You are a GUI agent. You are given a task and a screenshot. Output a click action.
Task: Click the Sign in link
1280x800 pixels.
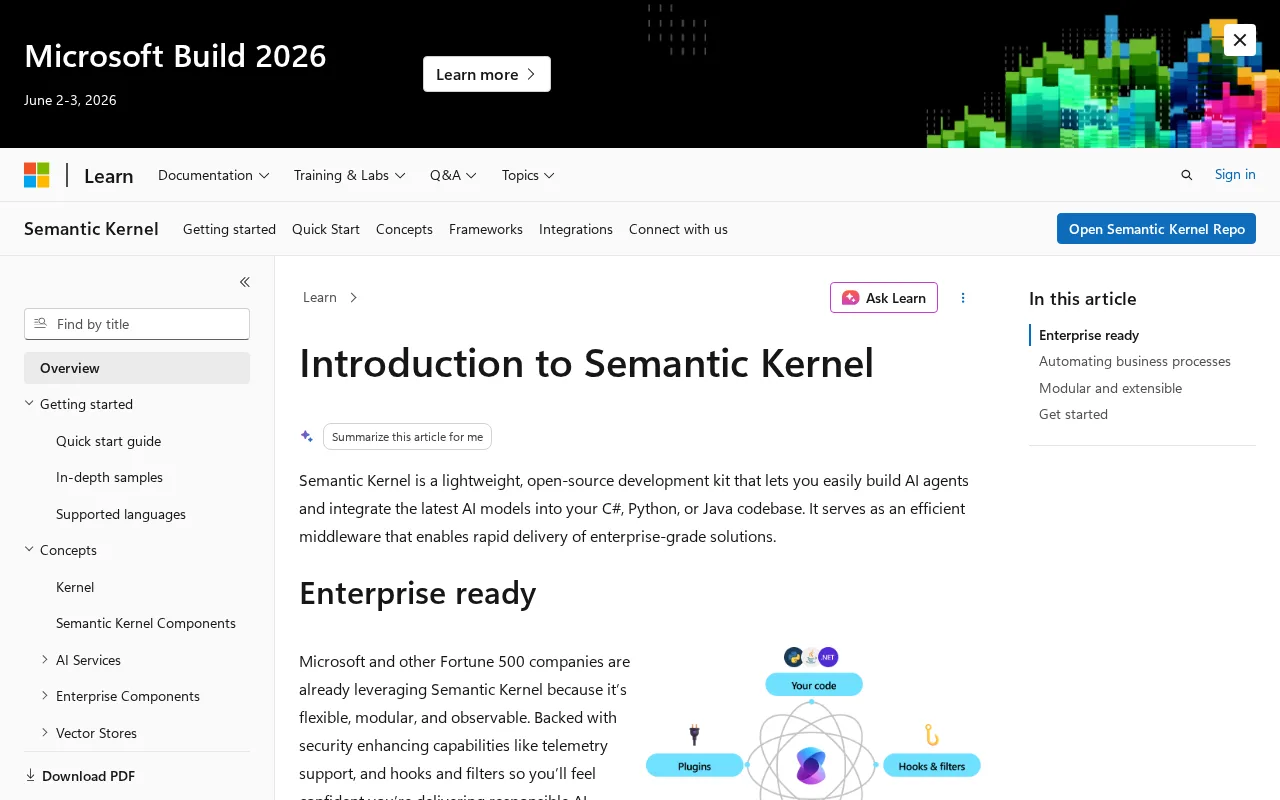coord(1235,174)
